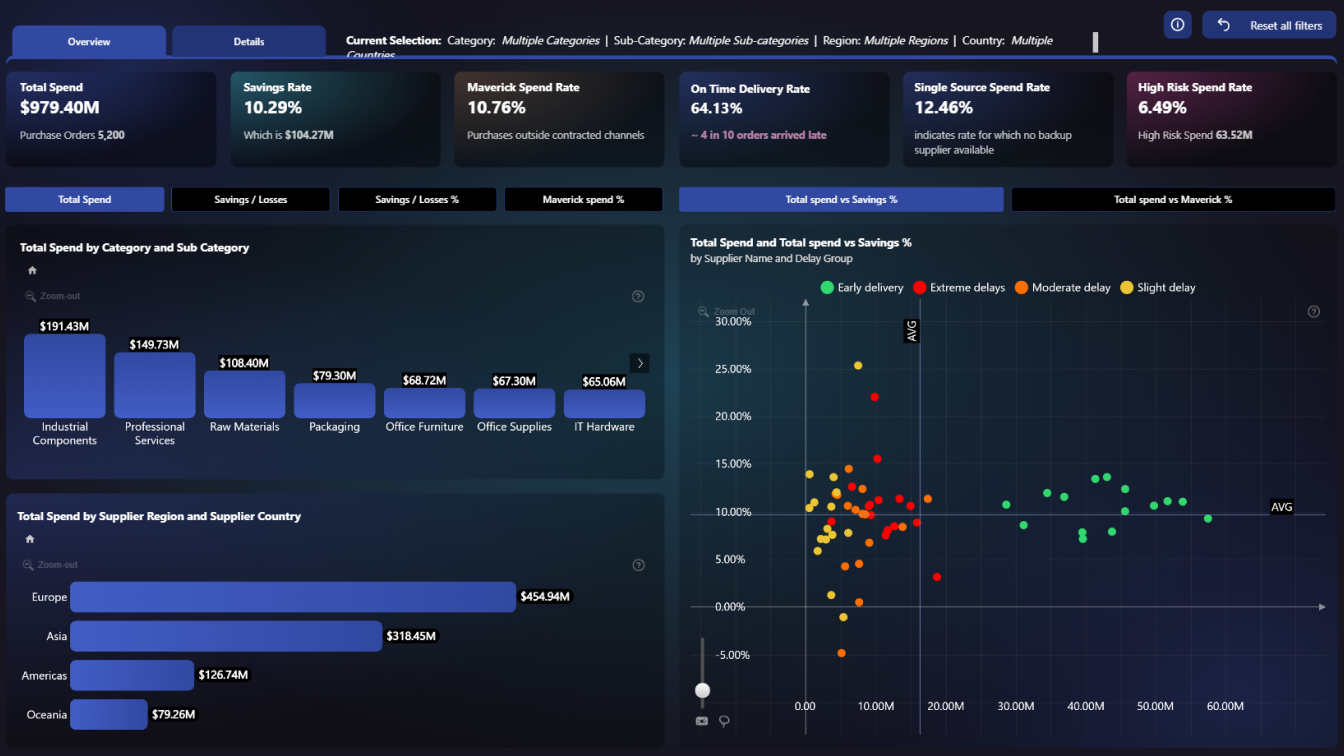This screenshot has height=756, width=1344.
Task: Click the scatter chart zoom slider handle
Action: point(703,690)
